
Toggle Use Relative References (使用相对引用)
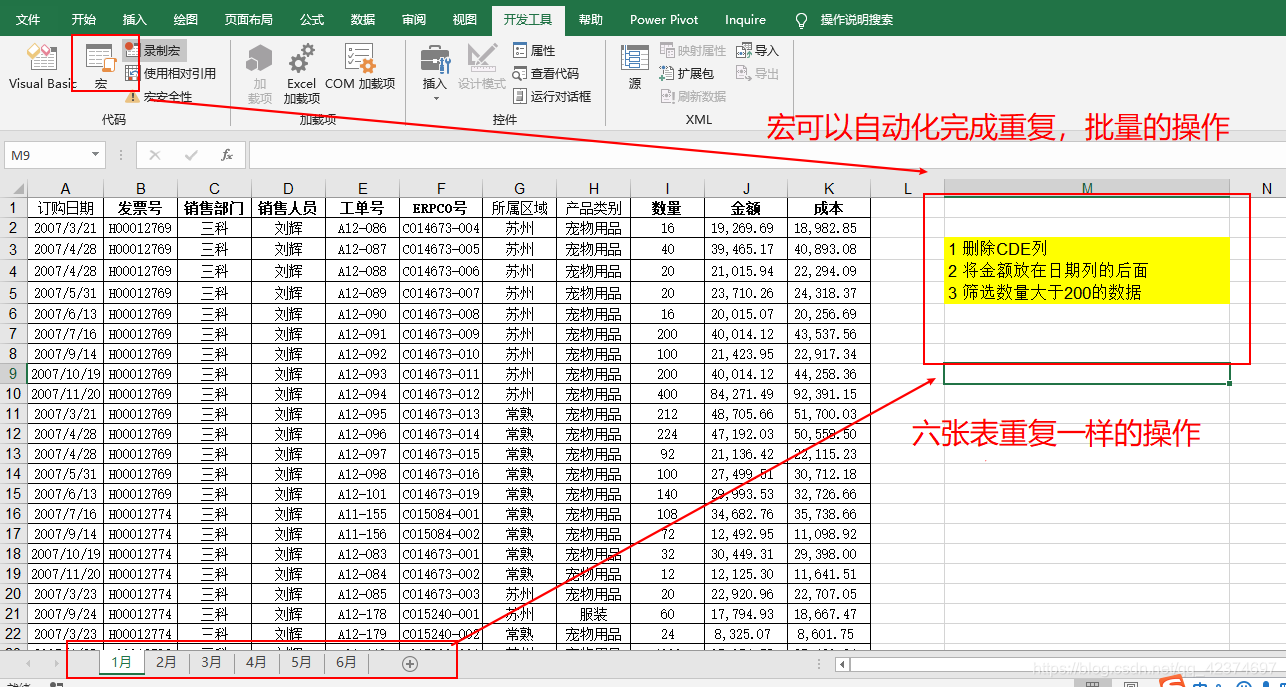tap(170, 73)
